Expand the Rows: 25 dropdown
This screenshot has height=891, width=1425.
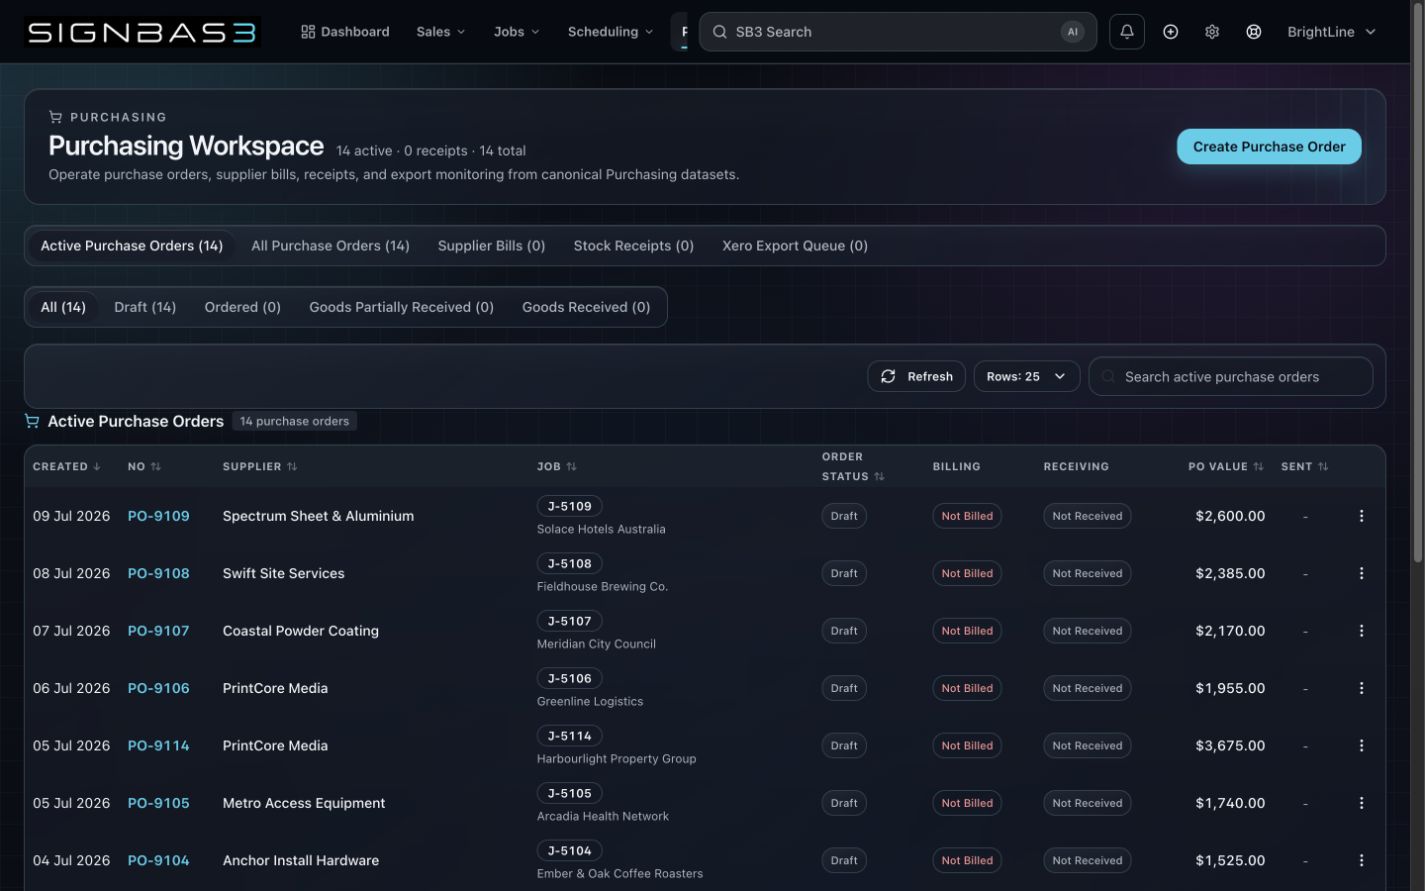[x=1026, y=377]
